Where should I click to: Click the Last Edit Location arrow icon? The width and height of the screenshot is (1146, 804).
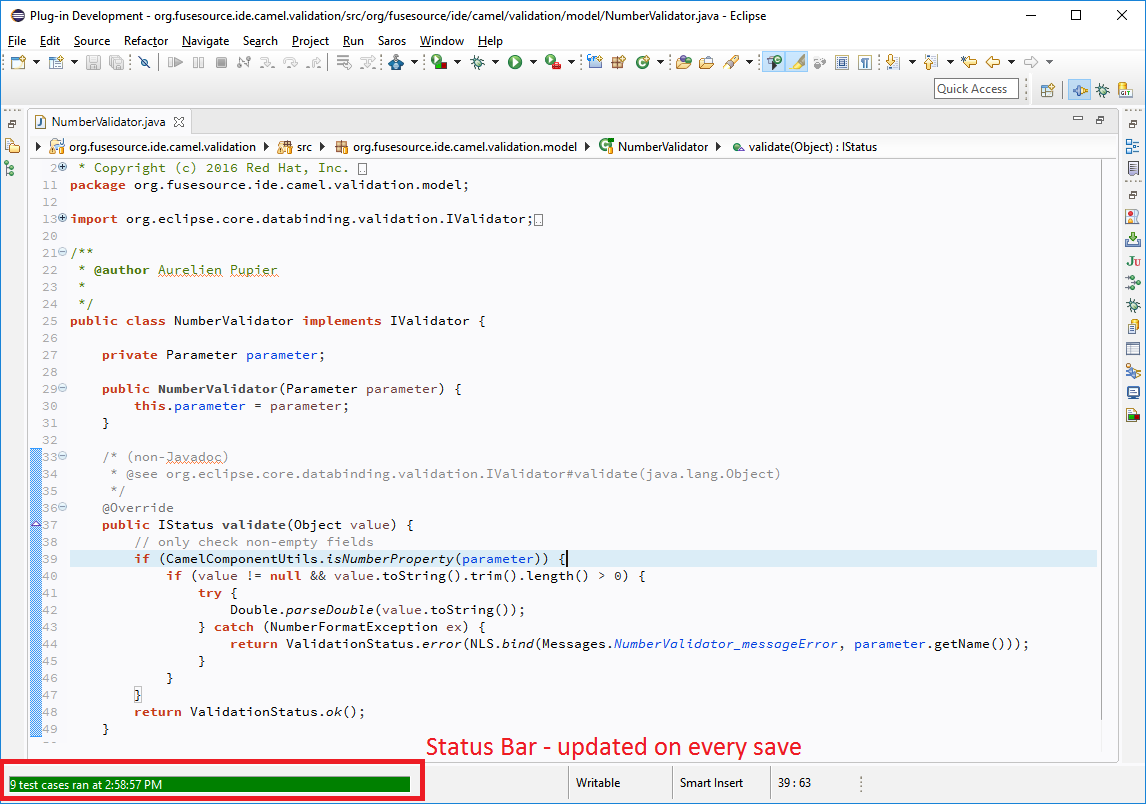click(x=968, y=62)
